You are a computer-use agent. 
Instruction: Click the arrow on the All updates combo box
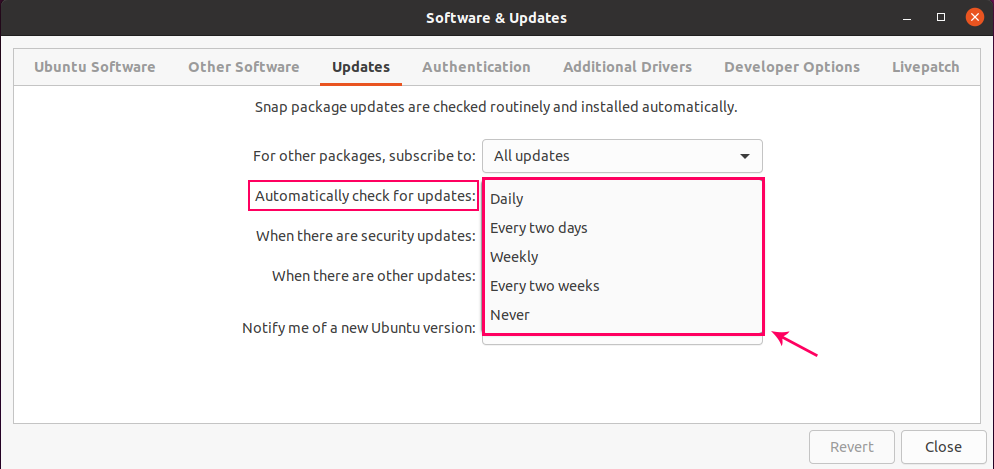(x=745, y=156)
